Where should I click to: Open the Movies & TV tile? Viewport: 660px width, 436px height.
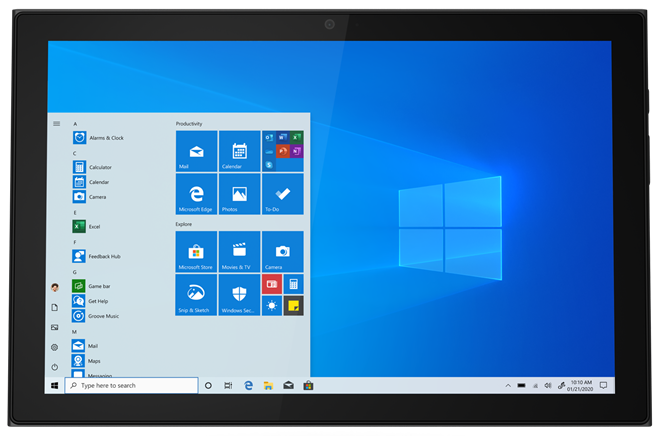pos(240,252)
